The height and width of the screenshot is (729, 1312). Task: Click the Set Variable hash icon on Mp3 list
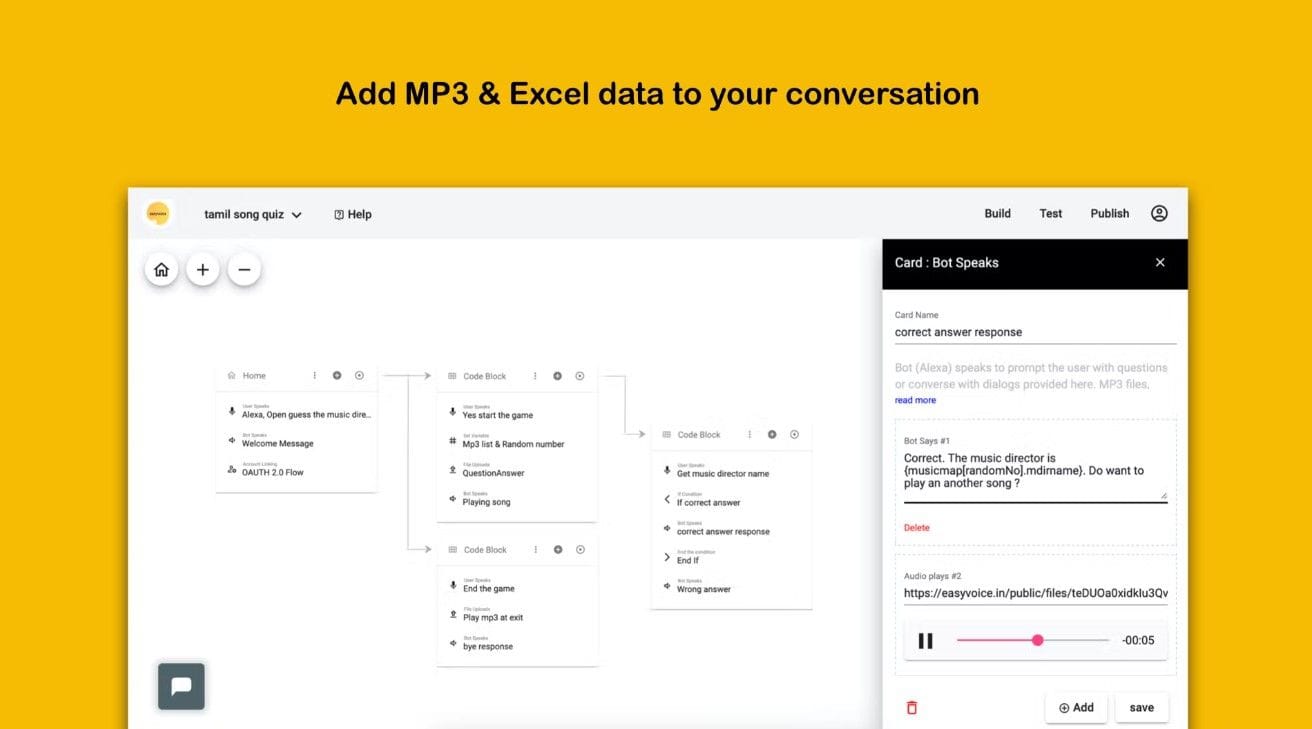tap(454, 441)
